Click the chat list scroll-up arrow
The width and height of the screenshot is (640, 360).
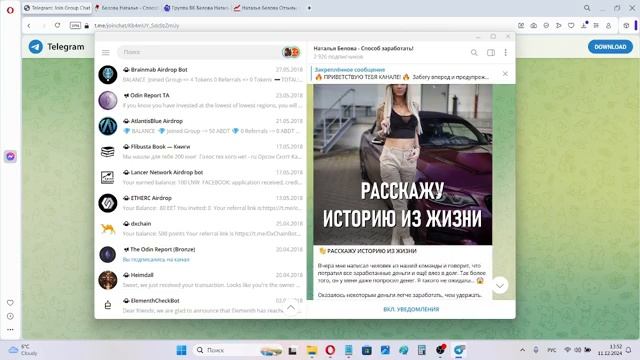click(x=291, y=307)
